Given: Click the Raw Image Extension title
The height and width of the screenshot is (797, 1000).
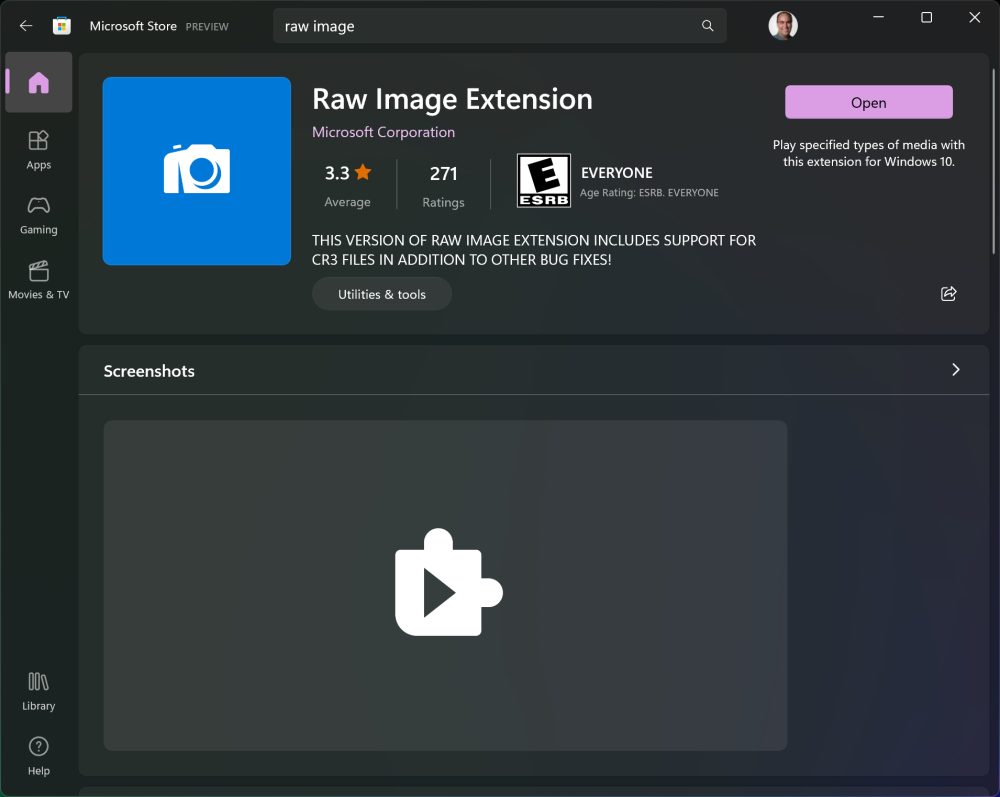Looking at the screenshot, I should [452, 99].
